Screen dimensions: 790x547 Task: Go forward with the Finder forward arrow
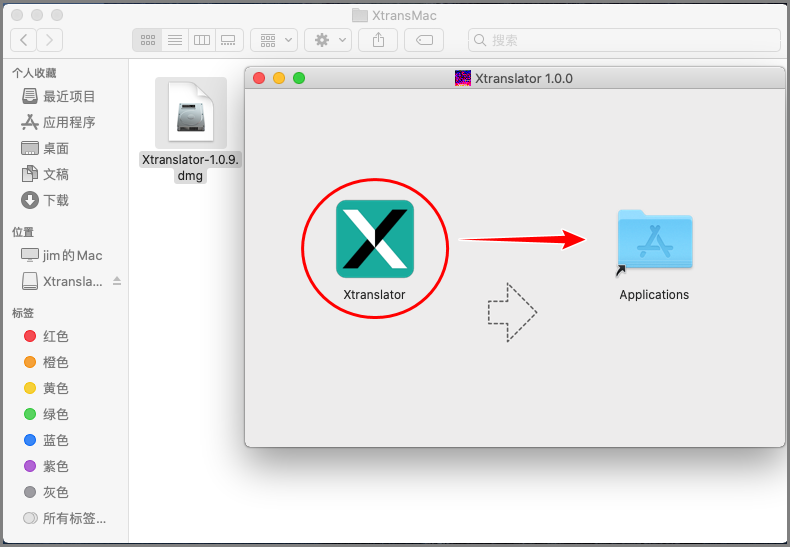click(x=49, y=40)
